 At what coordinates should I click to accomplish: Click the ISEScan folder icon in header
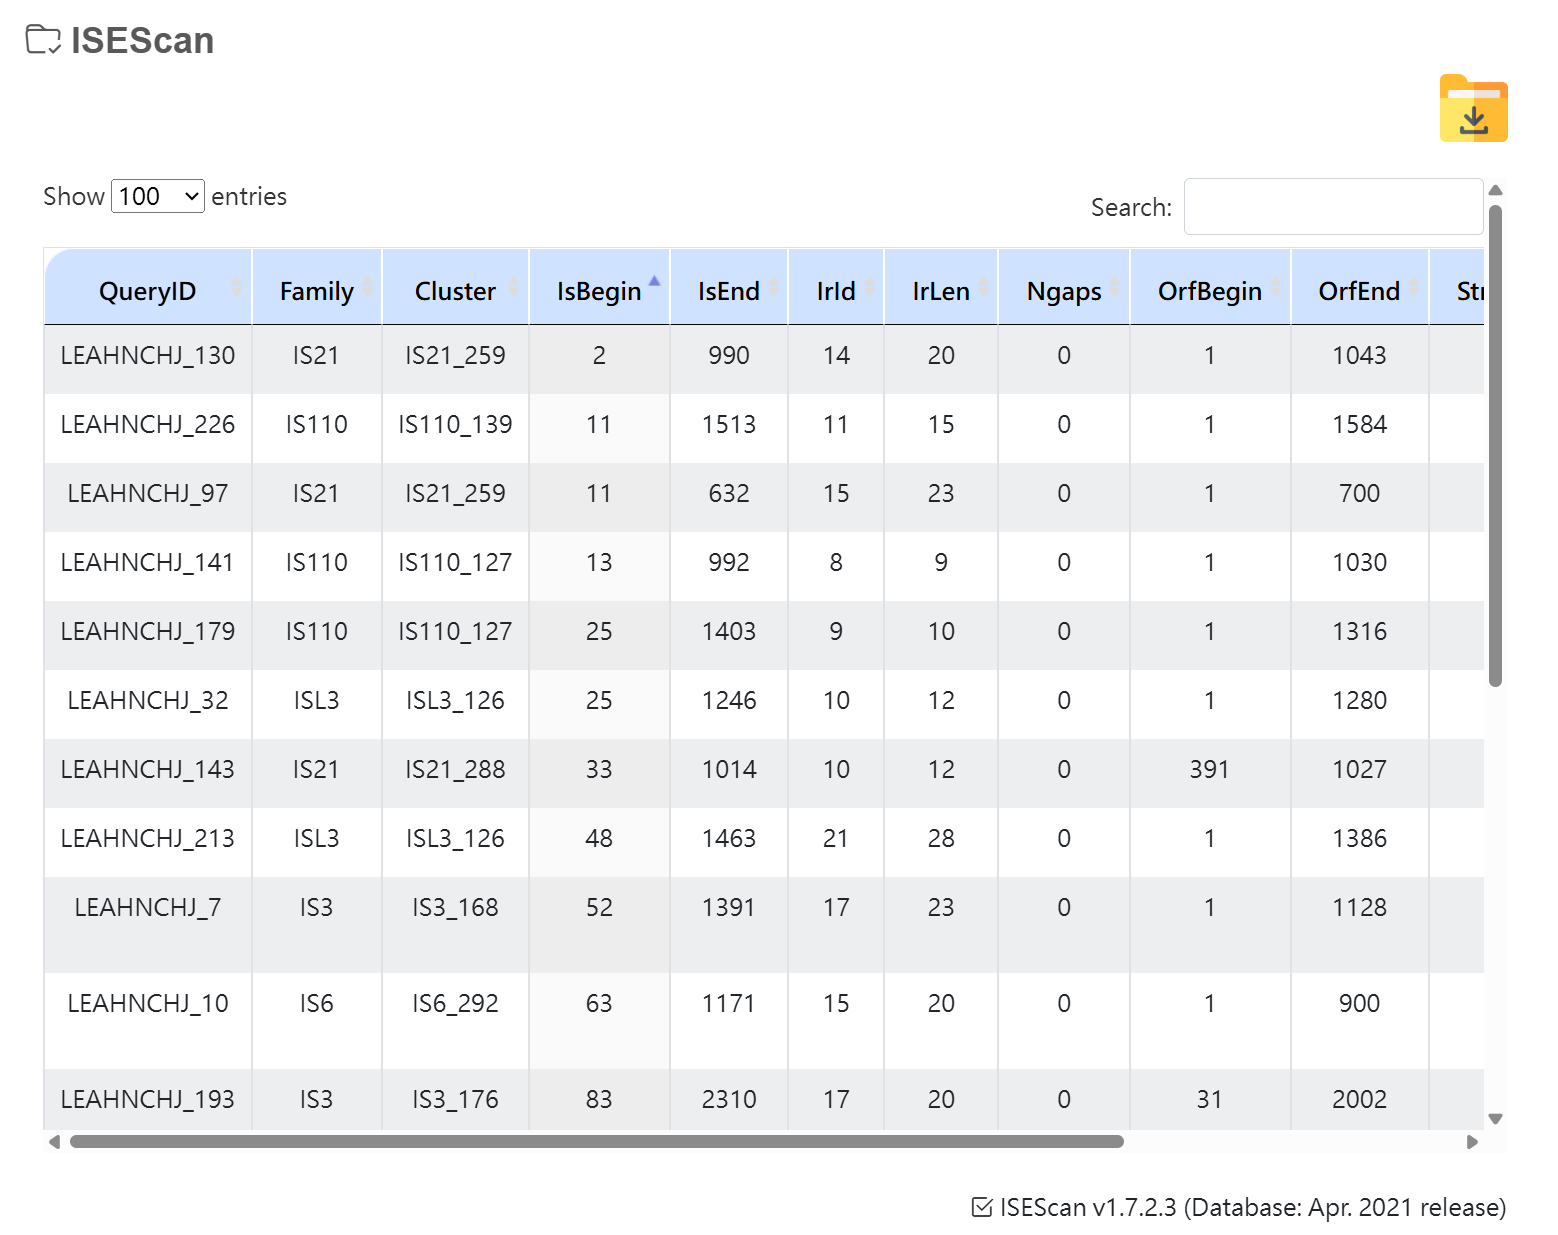coord(43,40)
